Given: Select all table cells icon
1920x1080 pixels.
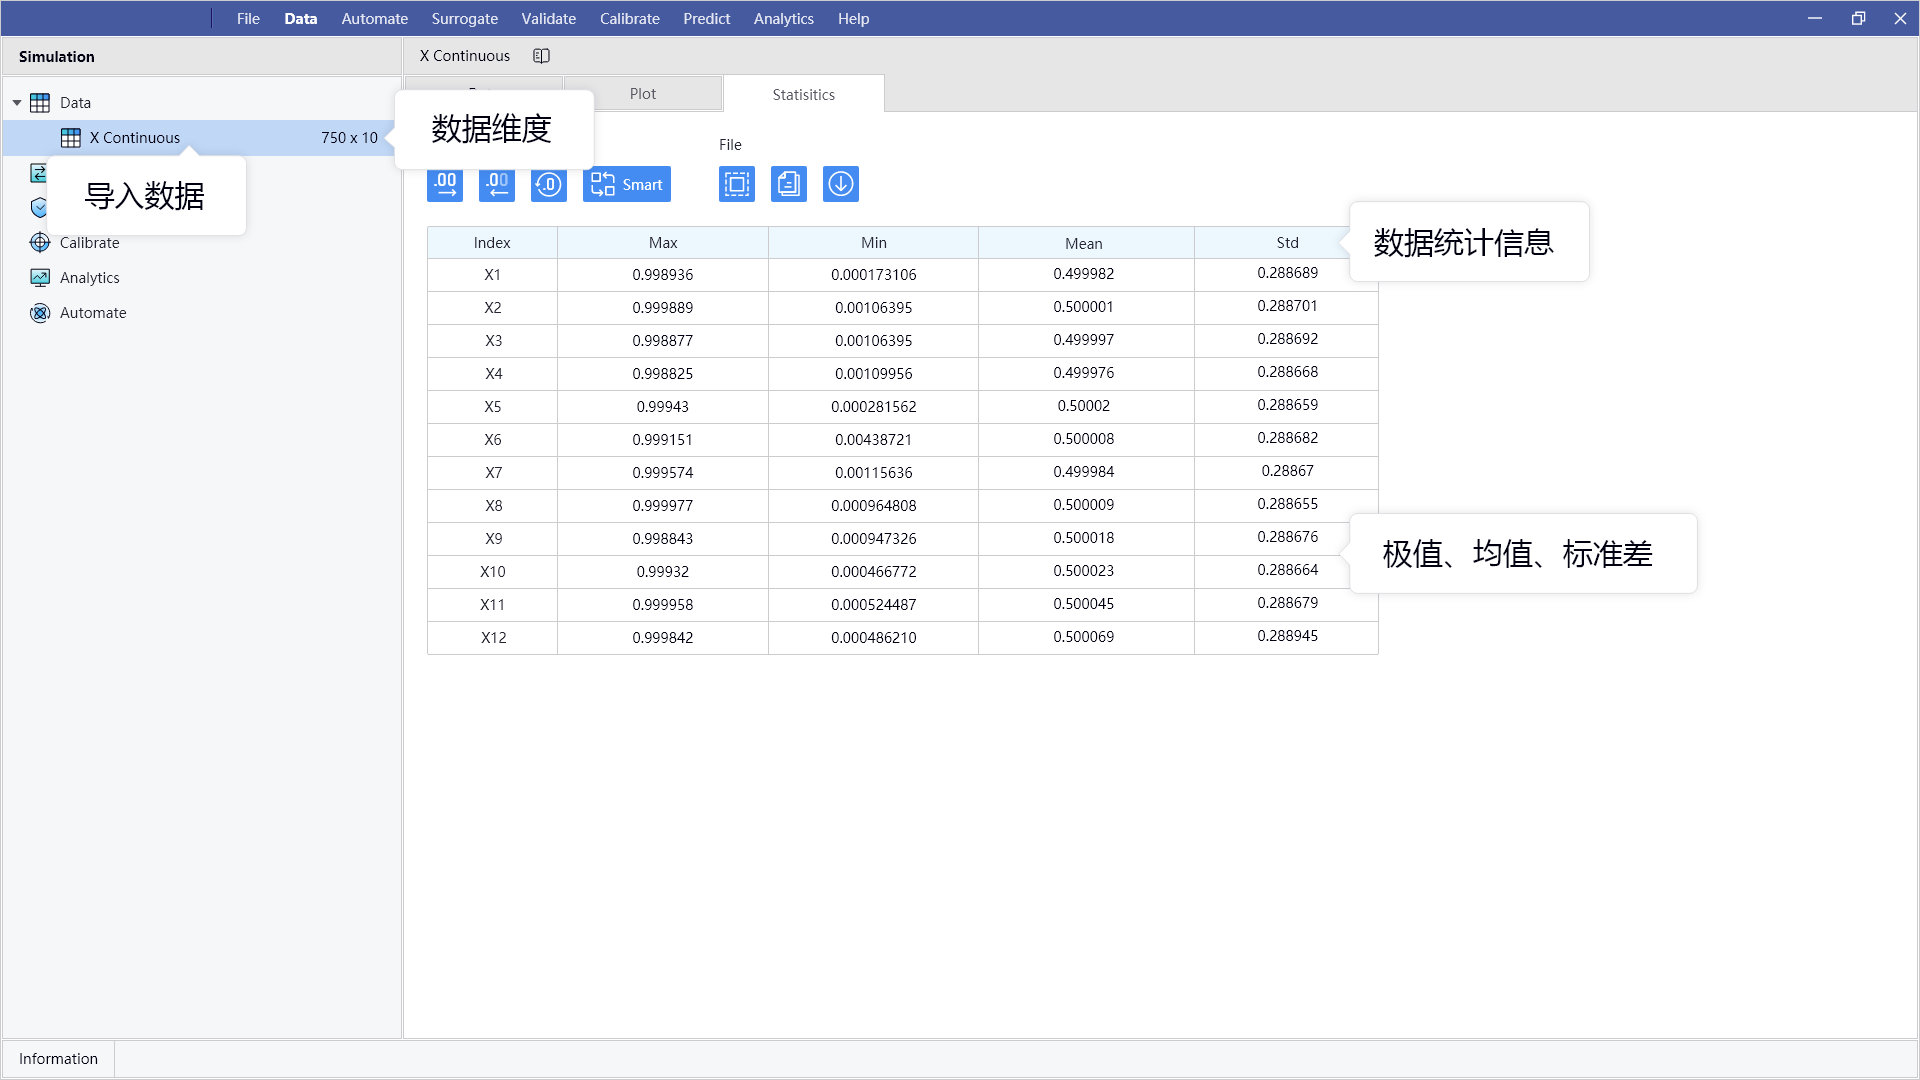Looking at the screenshot, I should point(737,184).
